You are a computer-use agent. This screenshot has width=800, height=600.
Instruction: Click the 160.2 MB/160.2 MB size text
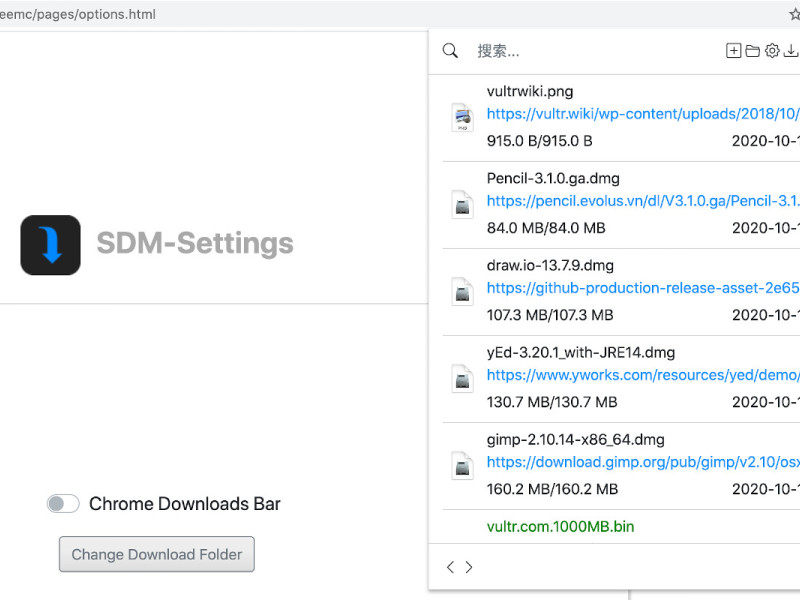pyautogui.click(x=553, y=489)
